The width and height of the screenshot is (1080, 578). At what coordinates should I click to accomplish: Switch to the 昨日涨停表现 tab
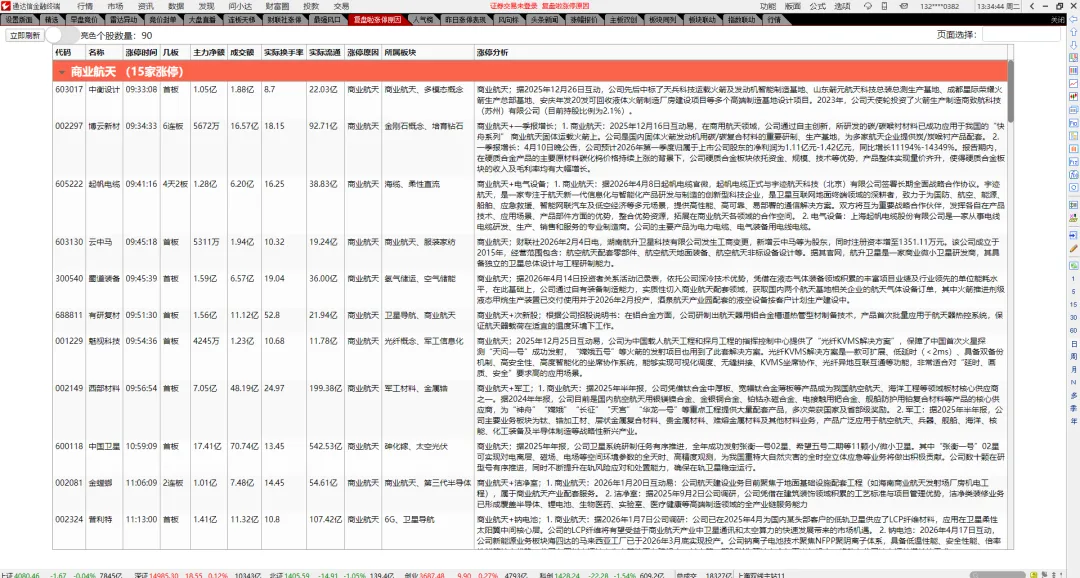pos(465,20)
